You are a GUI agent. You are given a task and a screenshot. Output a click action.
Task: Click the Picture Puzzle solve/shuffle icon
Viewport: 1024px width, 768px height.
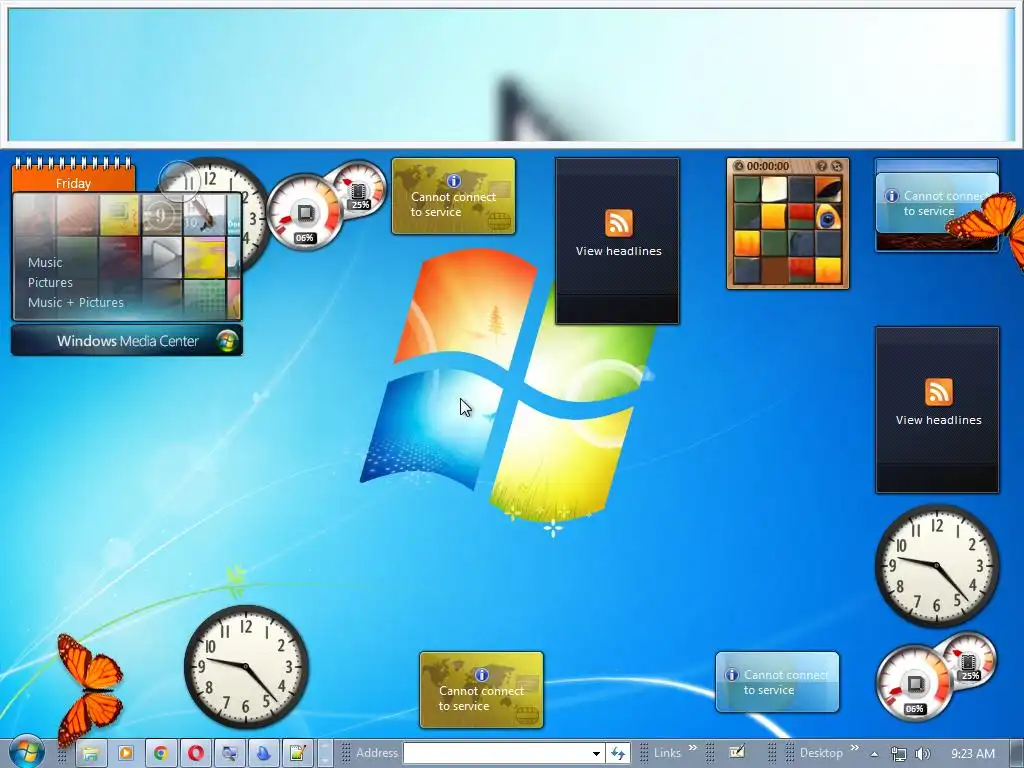(837, 166)
